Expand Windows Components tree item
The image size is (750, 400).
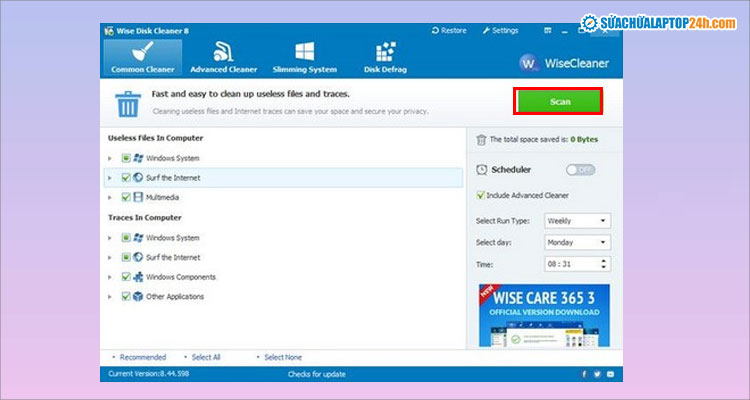110,277
